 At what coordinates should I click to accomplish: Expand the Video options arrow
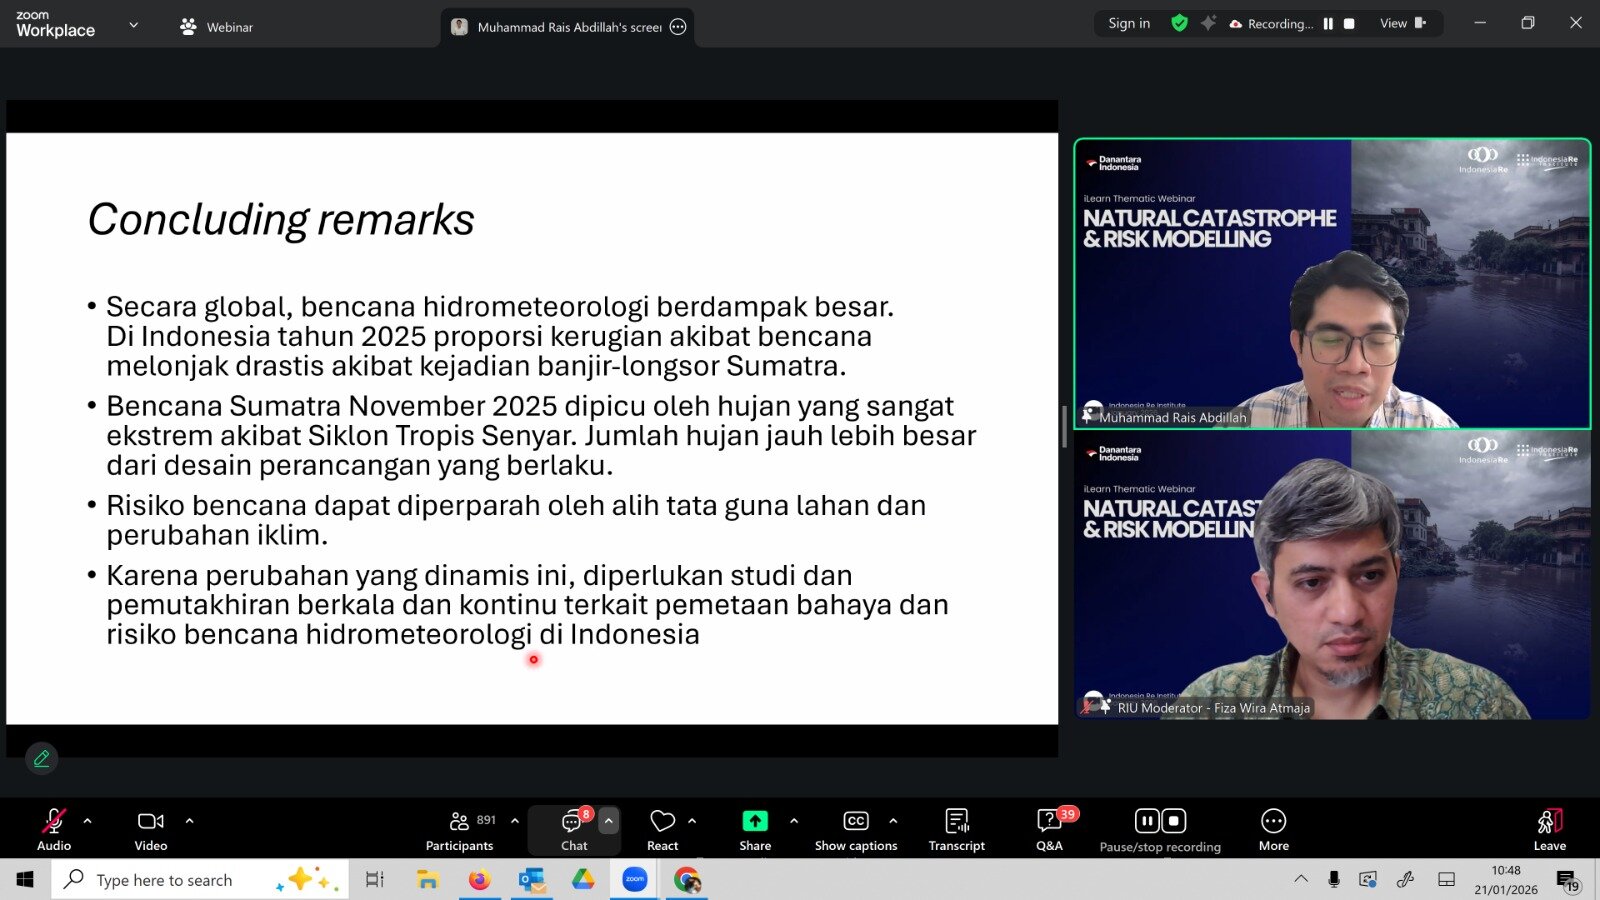point(190,821)
